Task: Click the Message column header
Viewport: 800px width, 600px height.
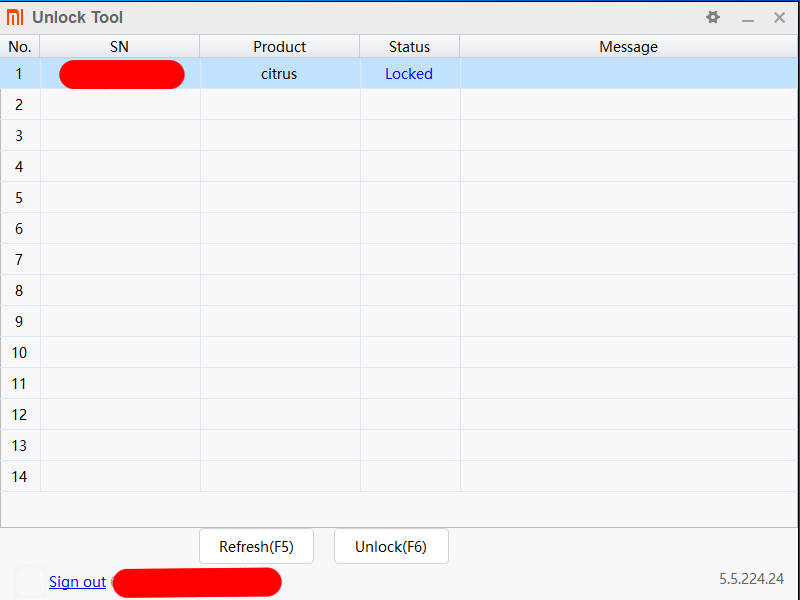Action: [x=629, y=46]
